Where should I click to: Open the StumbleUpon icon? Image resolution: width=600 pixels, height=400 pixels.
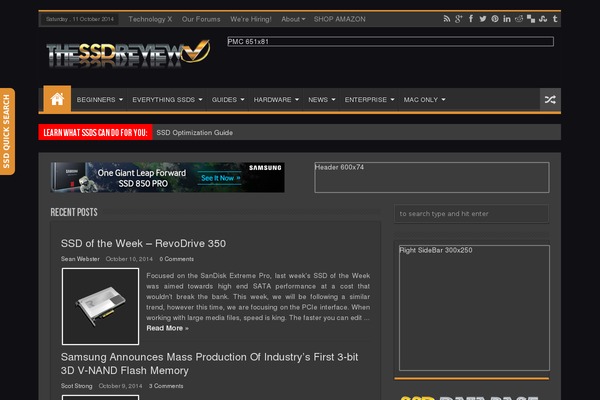[x=543, y=19]
